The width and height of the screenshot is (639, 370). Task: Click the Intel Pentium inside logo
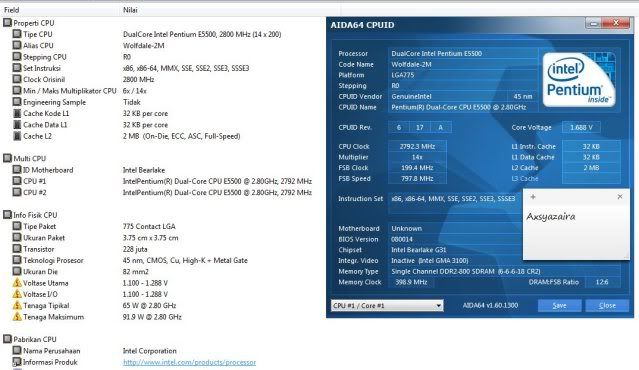579,79
